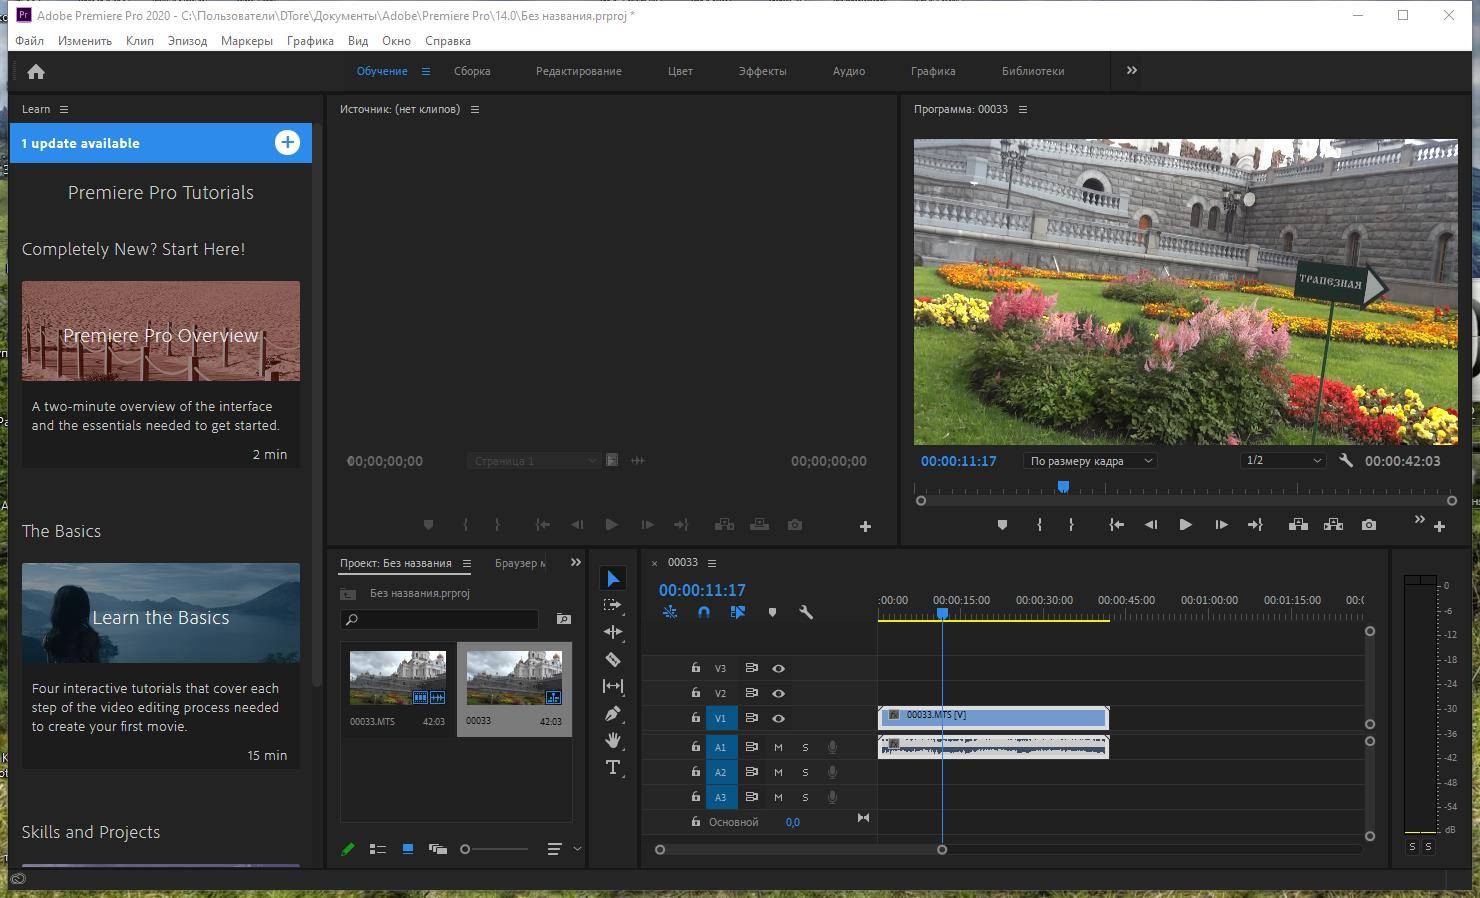The width and height of the screenshot is (1480, 898).
Task: Play video in Program monitor
Action: (x=1185, y=525)
